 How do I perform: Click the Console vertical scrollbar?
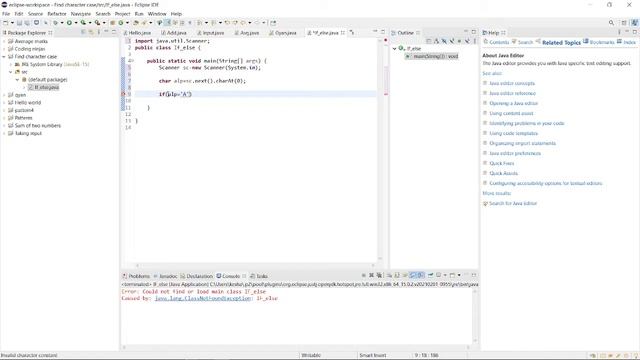pyautogui.click(x=475, y=316)
